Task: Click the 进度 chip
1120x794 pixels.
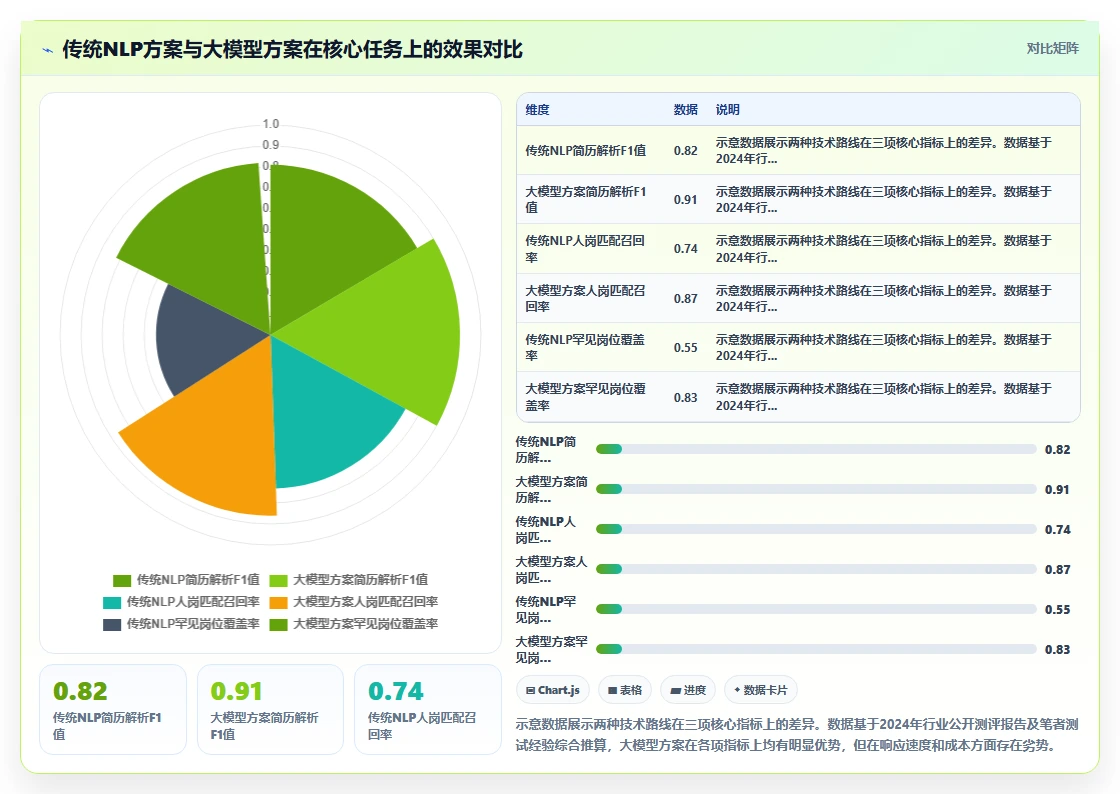Action: coord(689,690)
